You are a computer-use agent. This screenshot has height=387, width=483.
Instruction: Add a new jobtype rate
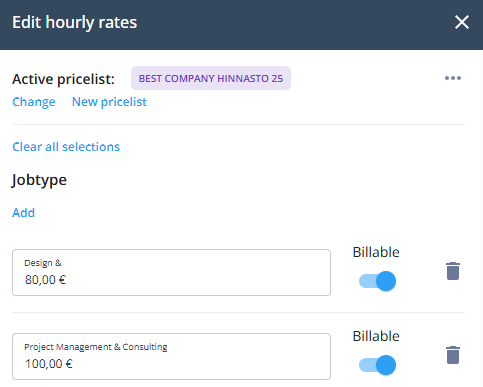click(x=23, y=213)
